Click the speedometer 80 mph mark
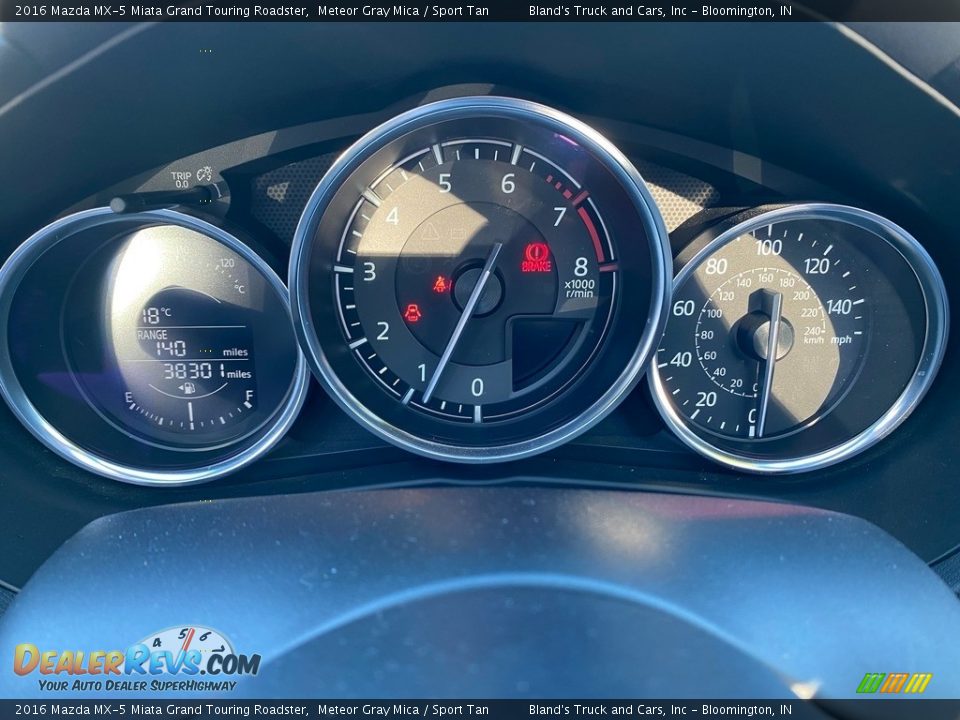 [716, 266]
